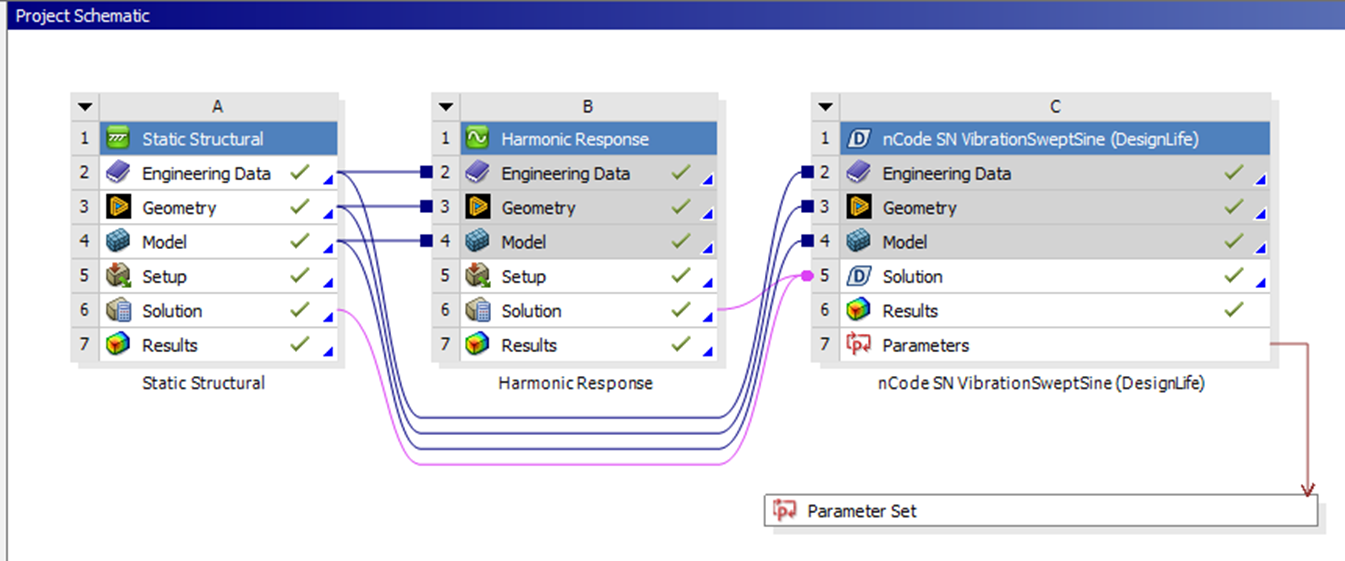The image size is (1345, 561).
Task: Click the Results icon in nCode system
Action: [x=858, y=311]
